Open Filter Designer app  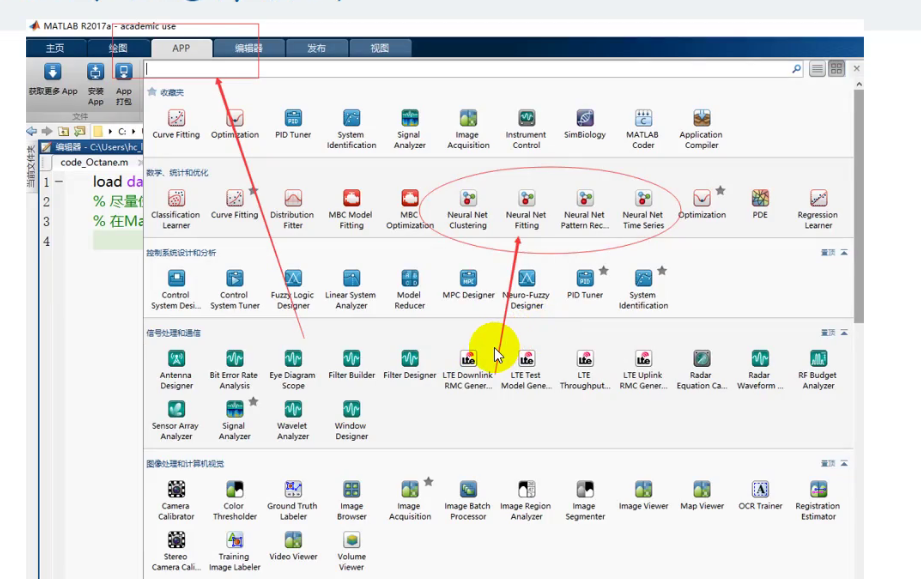click(409, 365)
